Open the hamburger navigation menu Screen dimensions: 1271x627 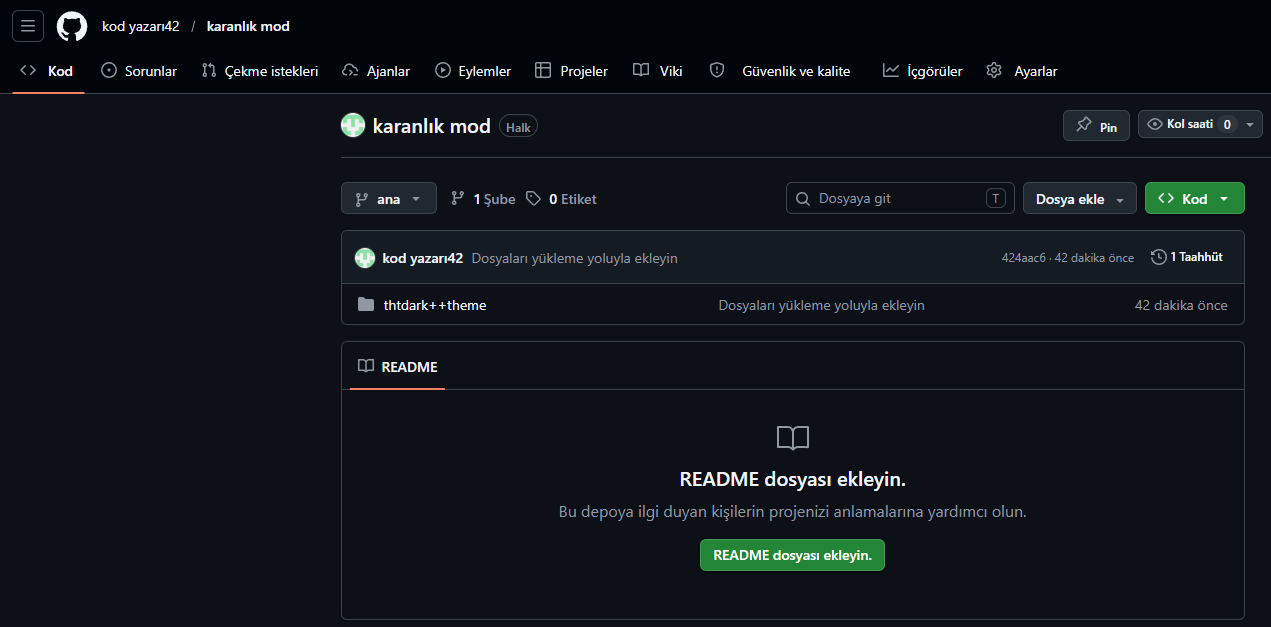28,26
